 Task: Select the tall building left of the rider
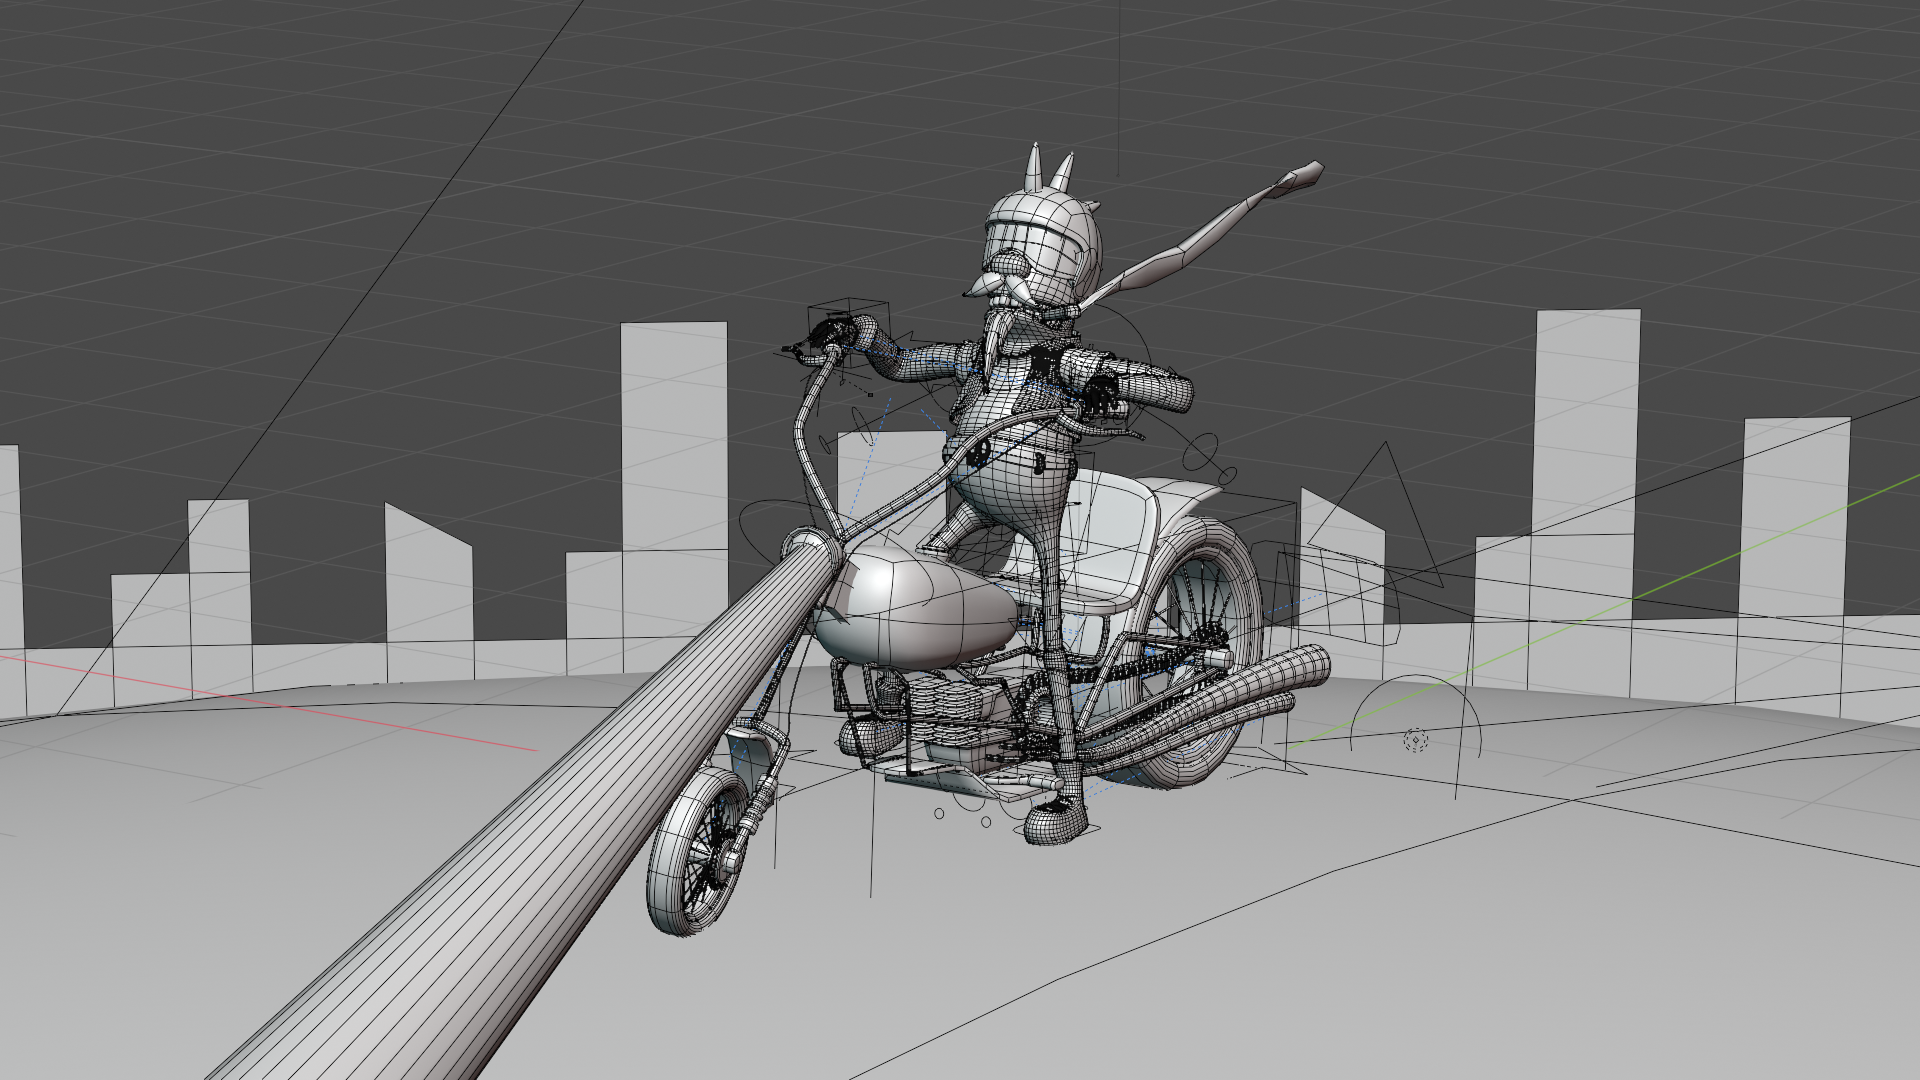(673, 430)
